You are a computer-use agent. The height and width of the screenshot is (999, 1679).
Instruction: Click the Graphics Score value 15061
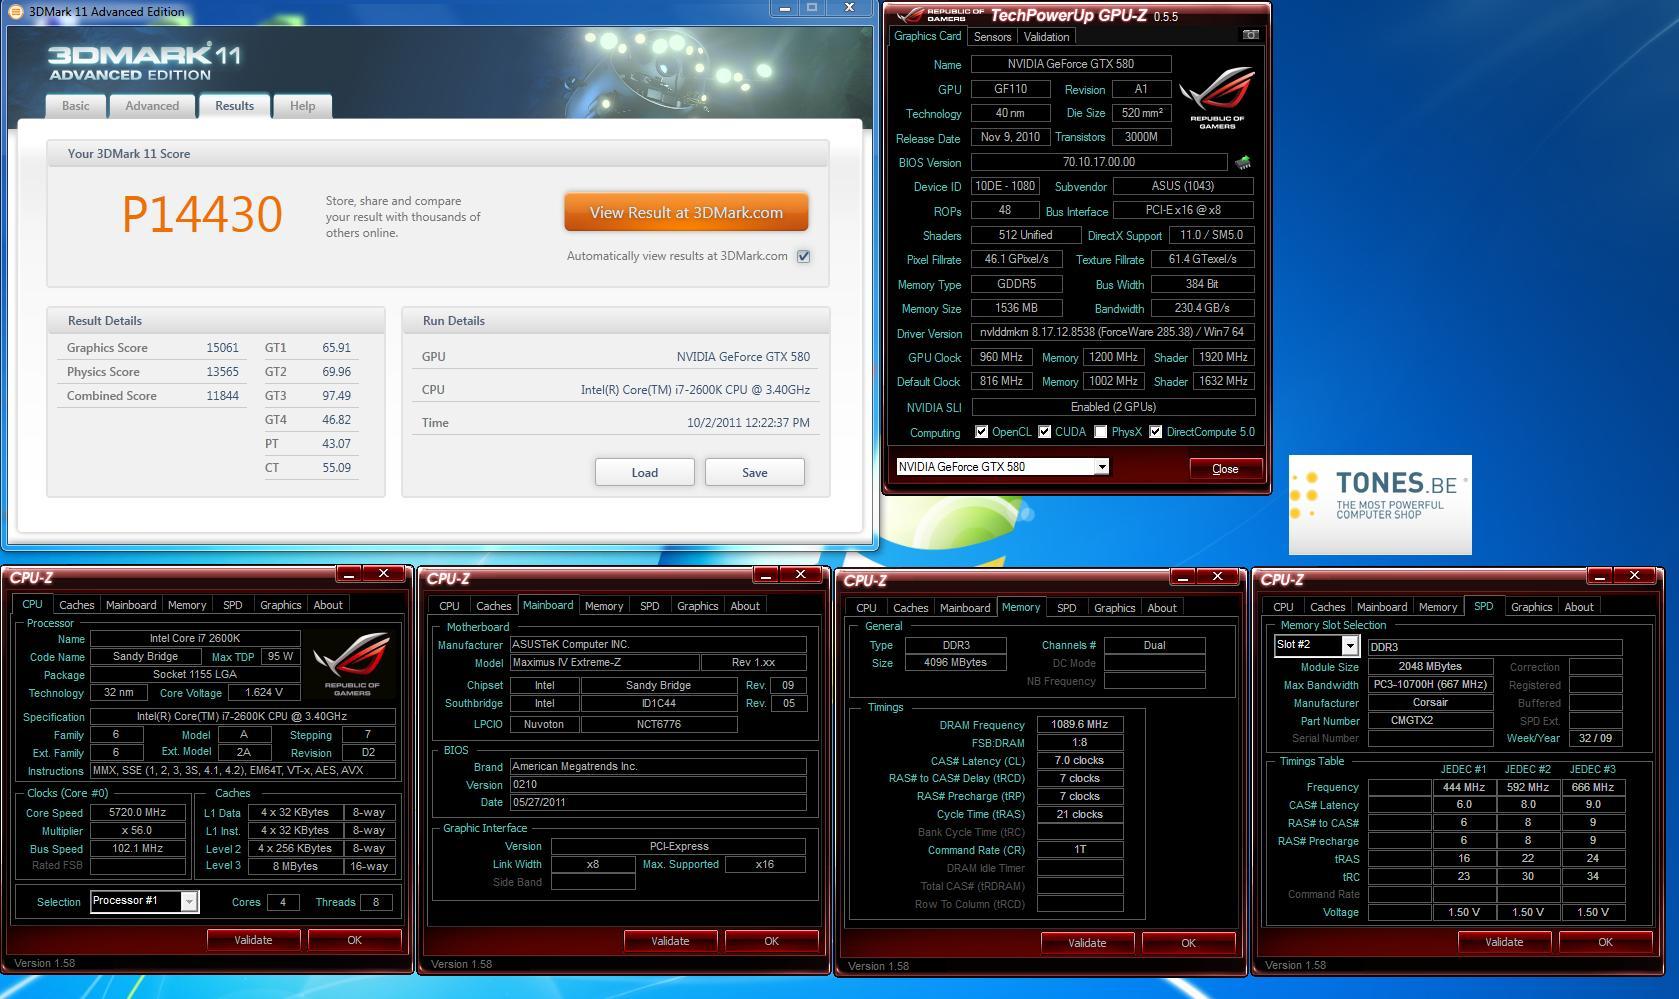(x=222, y=348)
